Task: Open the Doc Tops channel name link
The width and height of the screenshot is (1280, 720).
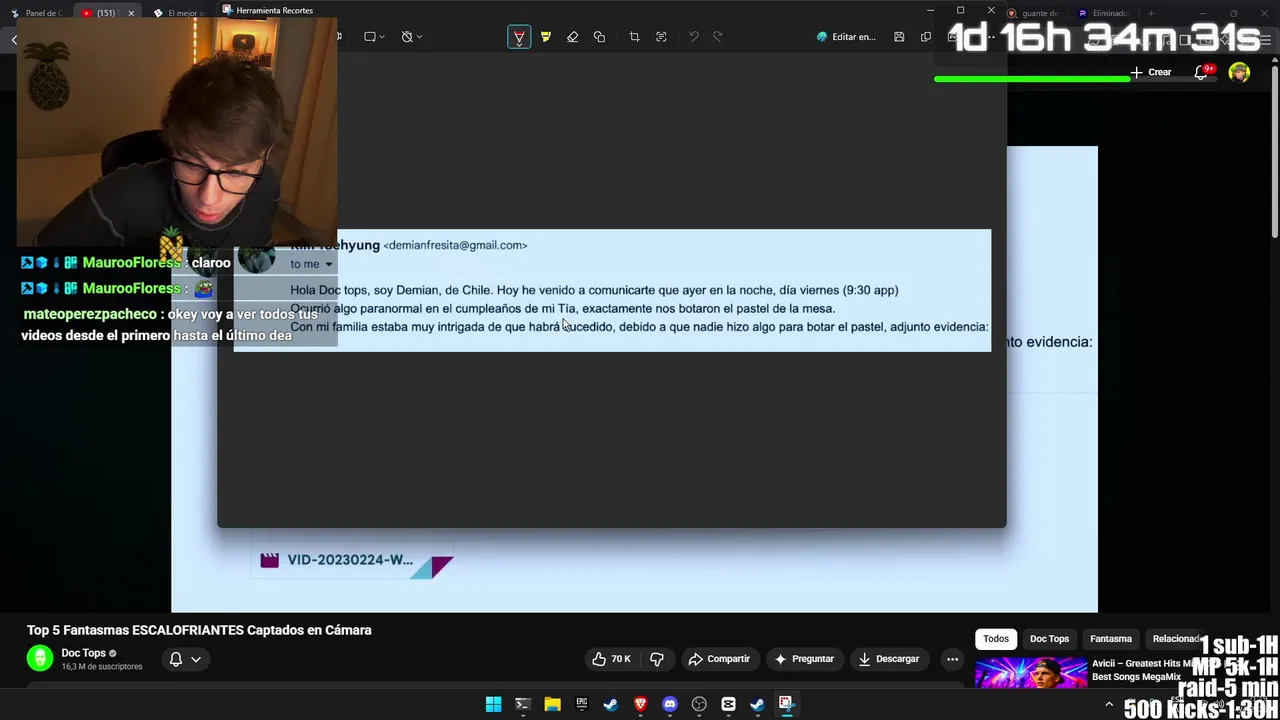Action: [x=83, y=653]
